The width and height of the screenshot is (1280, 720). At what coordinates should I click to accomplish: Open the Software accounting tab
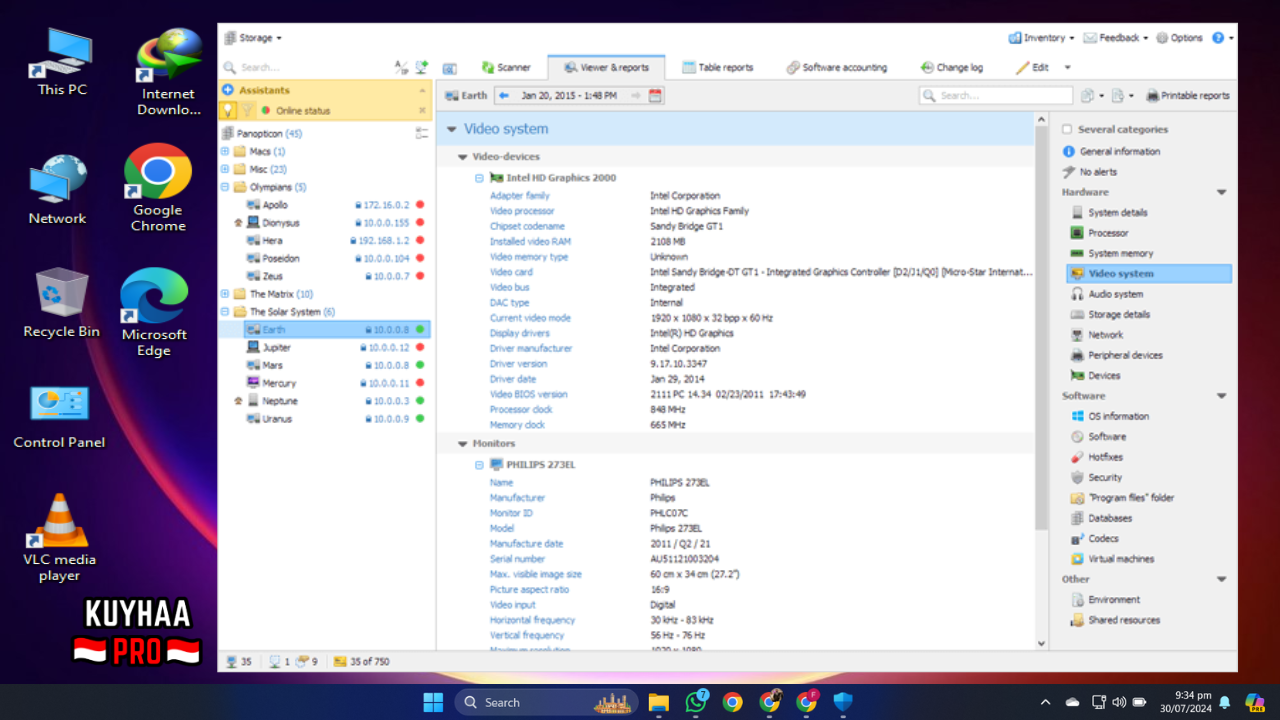836,68
